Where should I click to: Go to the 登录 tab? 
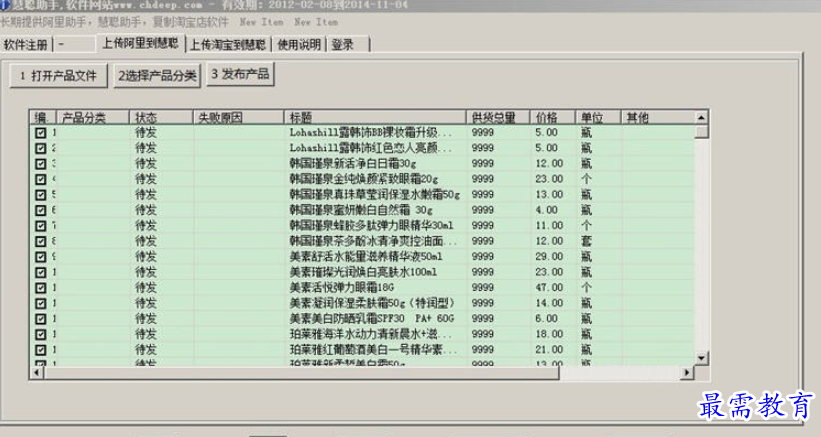348,44
